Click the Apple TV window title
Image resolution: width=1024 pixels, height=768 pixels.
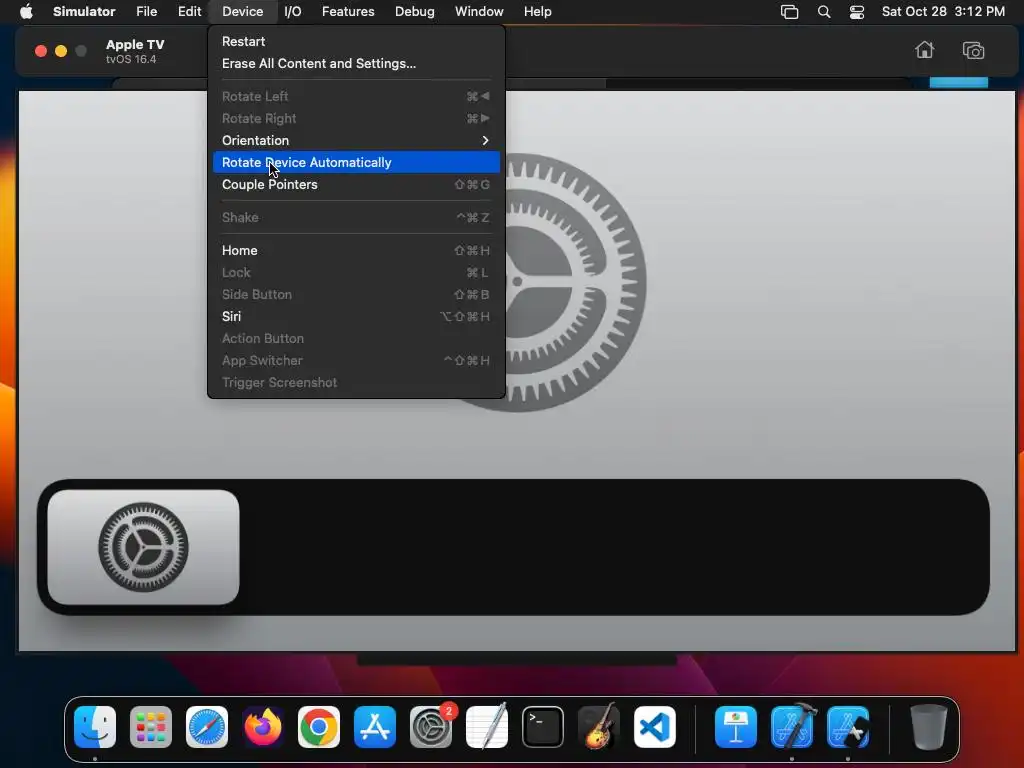coord(135,44)
